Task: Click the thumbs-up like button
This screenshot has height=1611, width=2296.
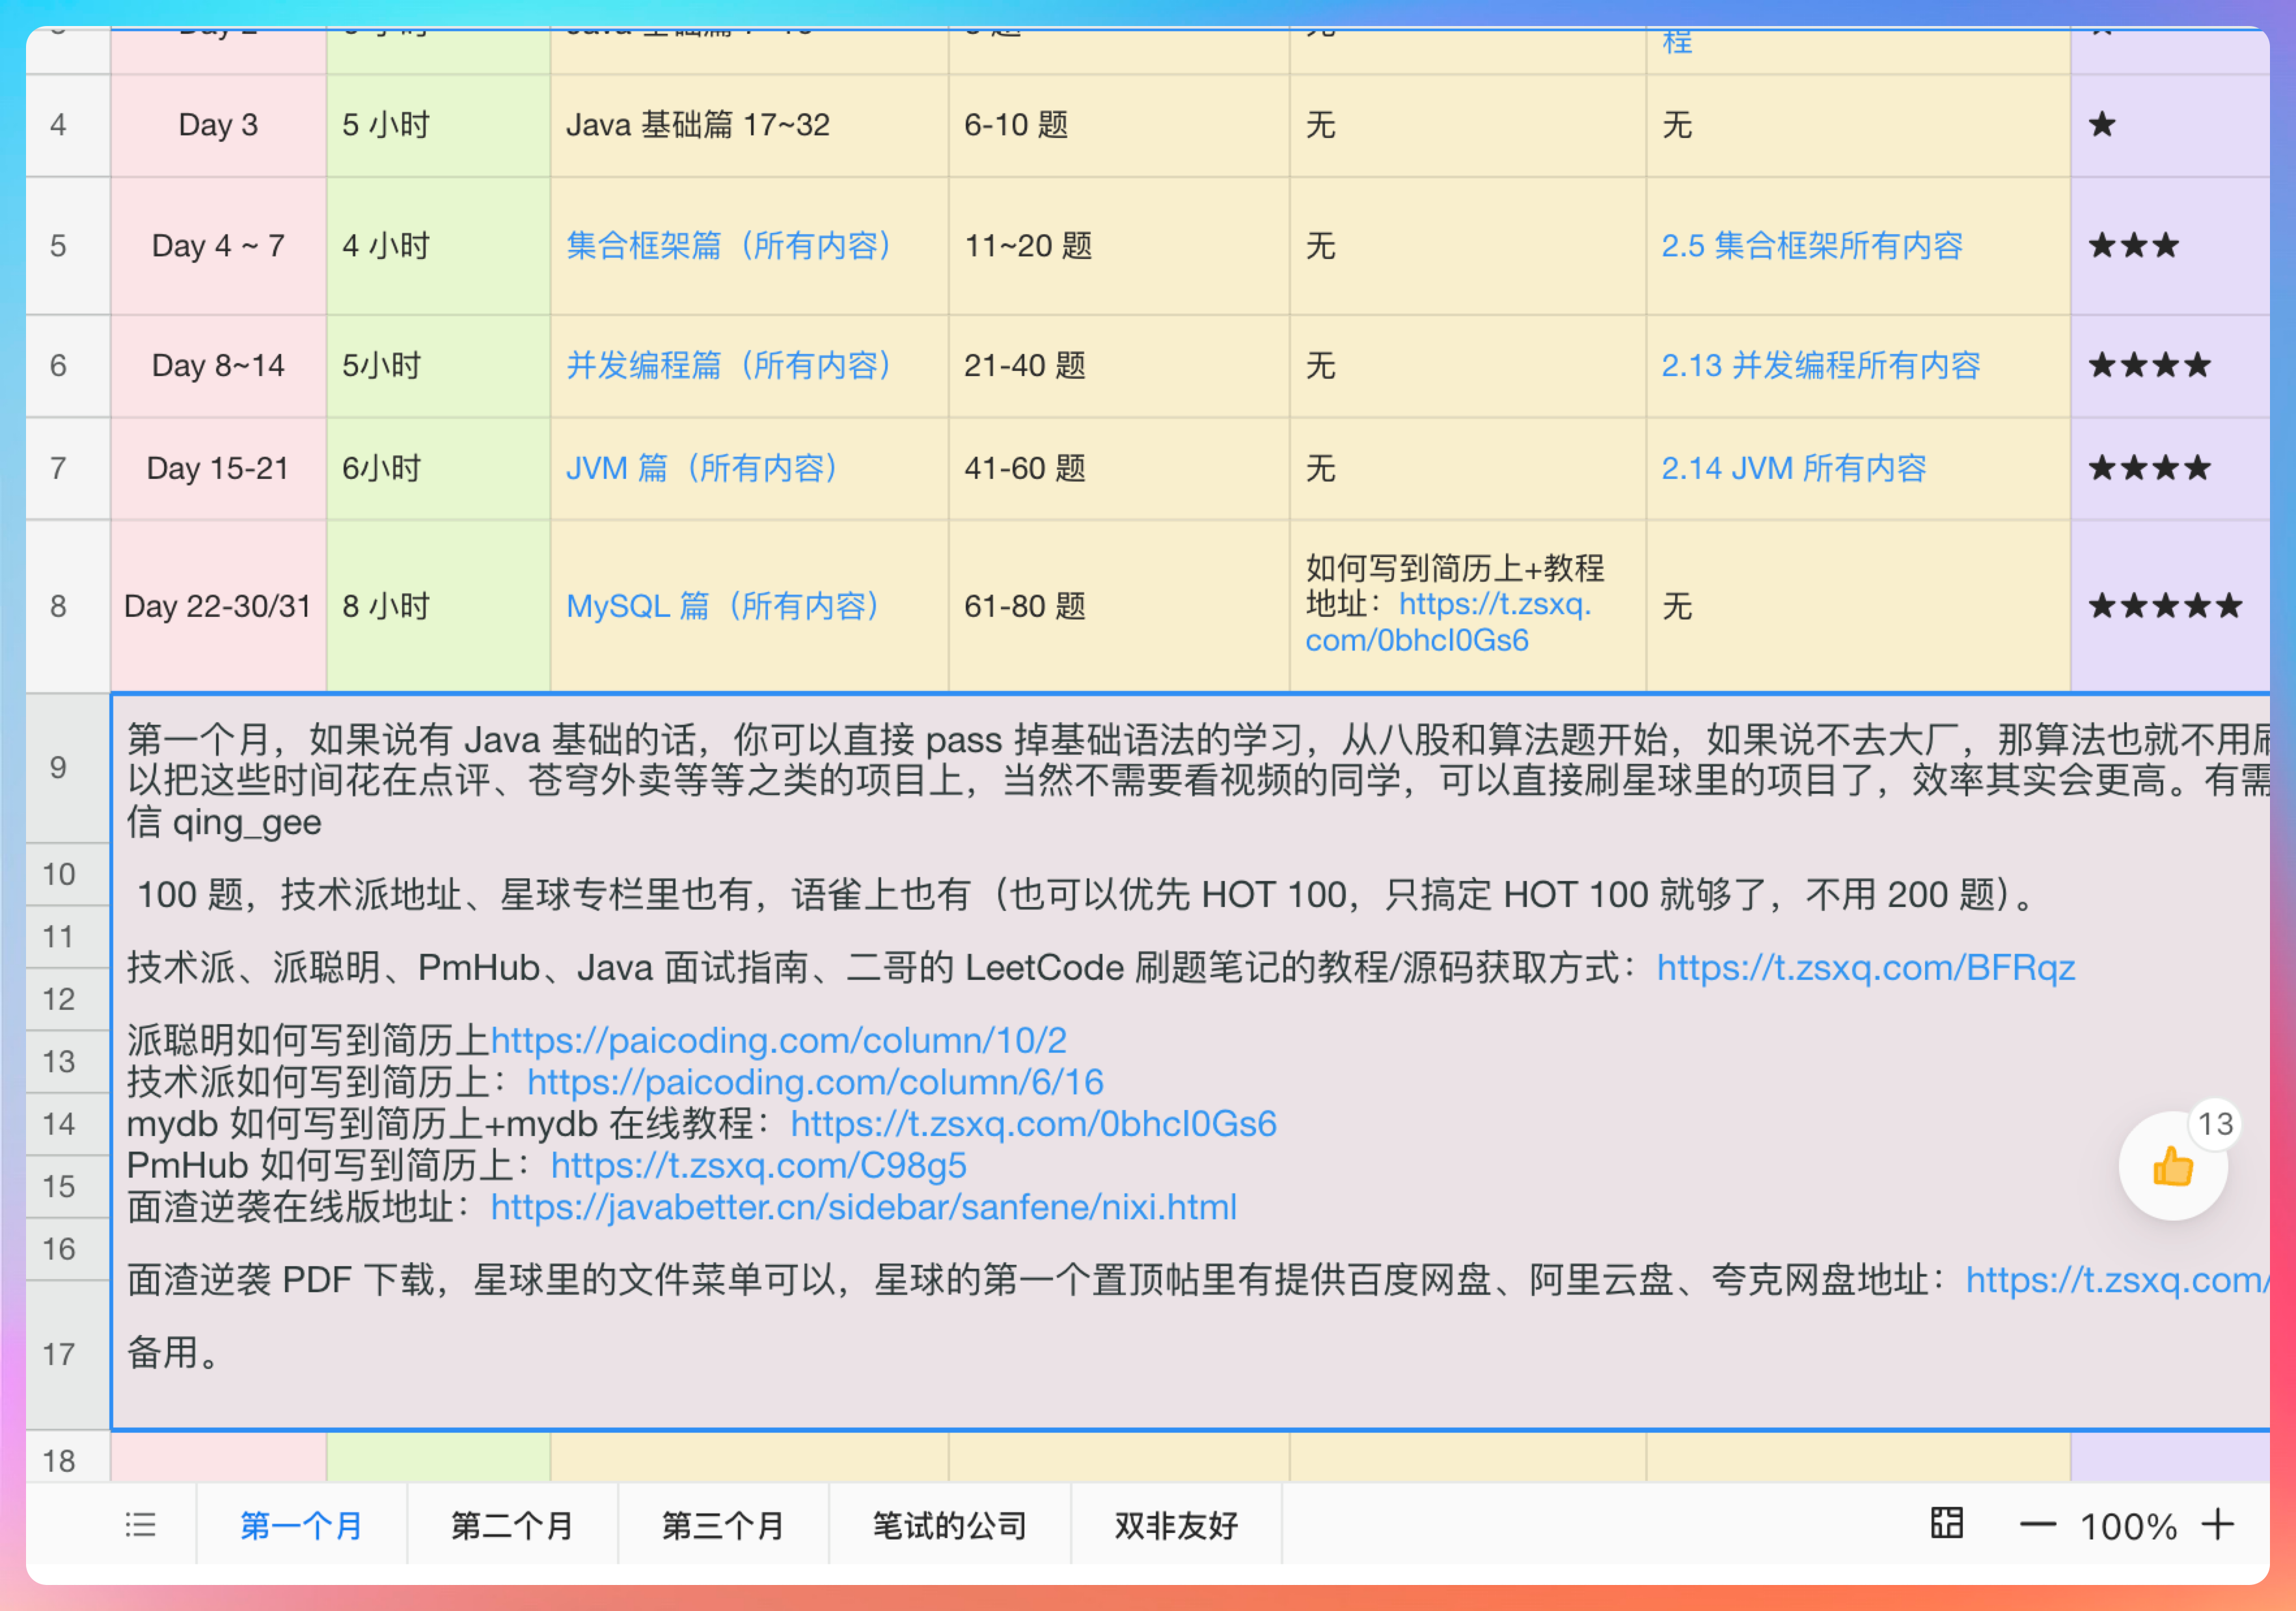Action: [2172, 1166]
